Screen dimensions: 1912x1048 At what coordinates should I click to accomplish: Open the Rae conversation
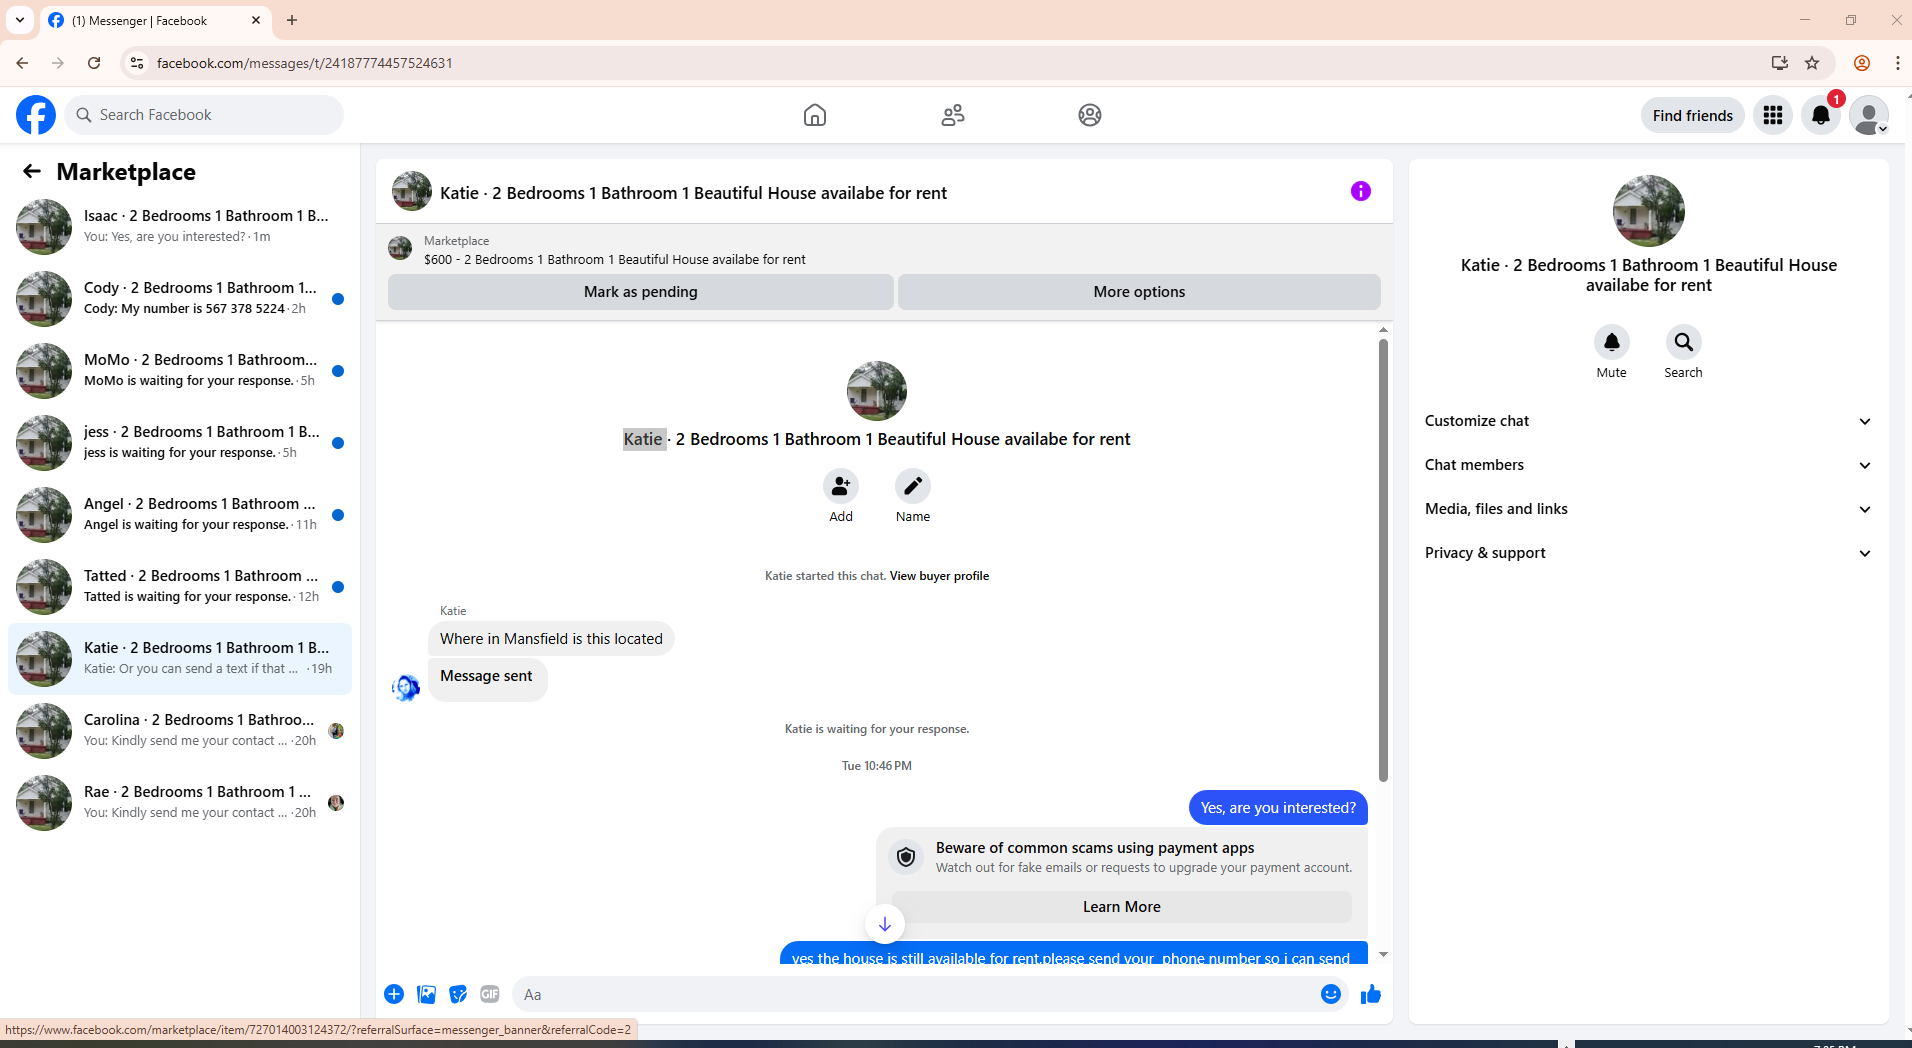(x=180, y=803)
